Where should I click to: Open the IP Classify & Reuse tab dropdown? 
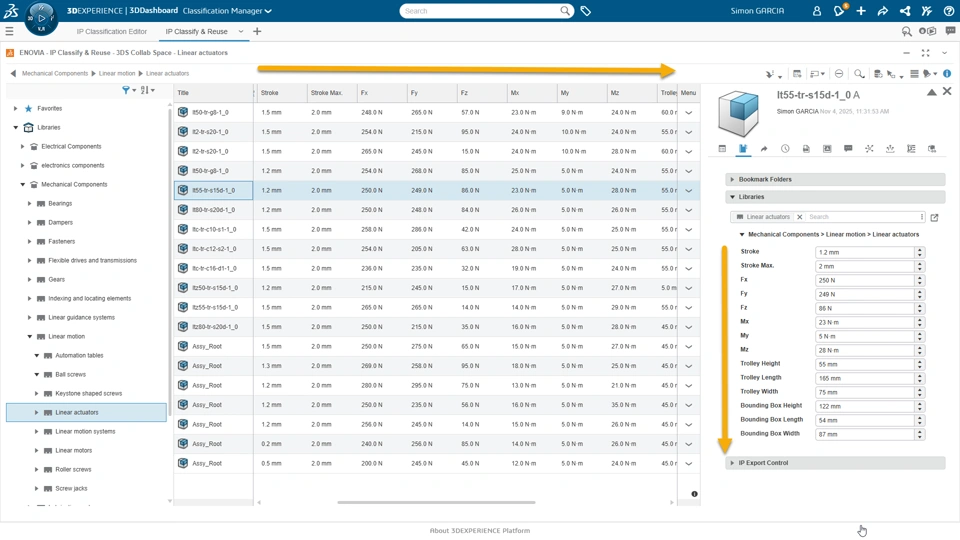pyautogui.click(x=241, y=31)
